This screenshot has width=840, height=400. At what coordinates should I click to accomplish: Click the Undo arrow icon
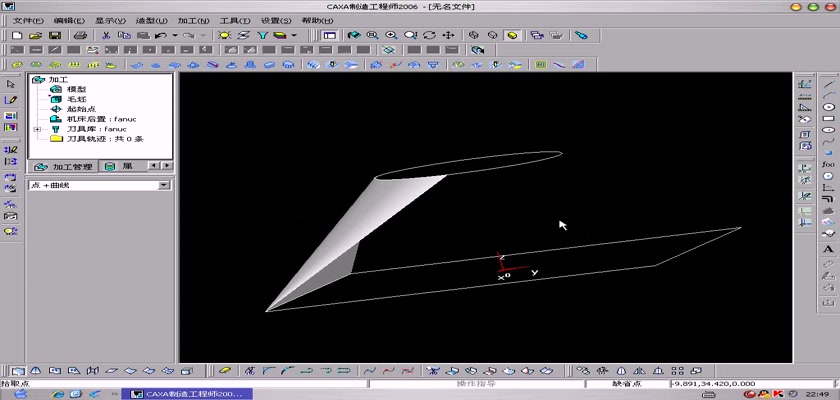tap(160, 35)
